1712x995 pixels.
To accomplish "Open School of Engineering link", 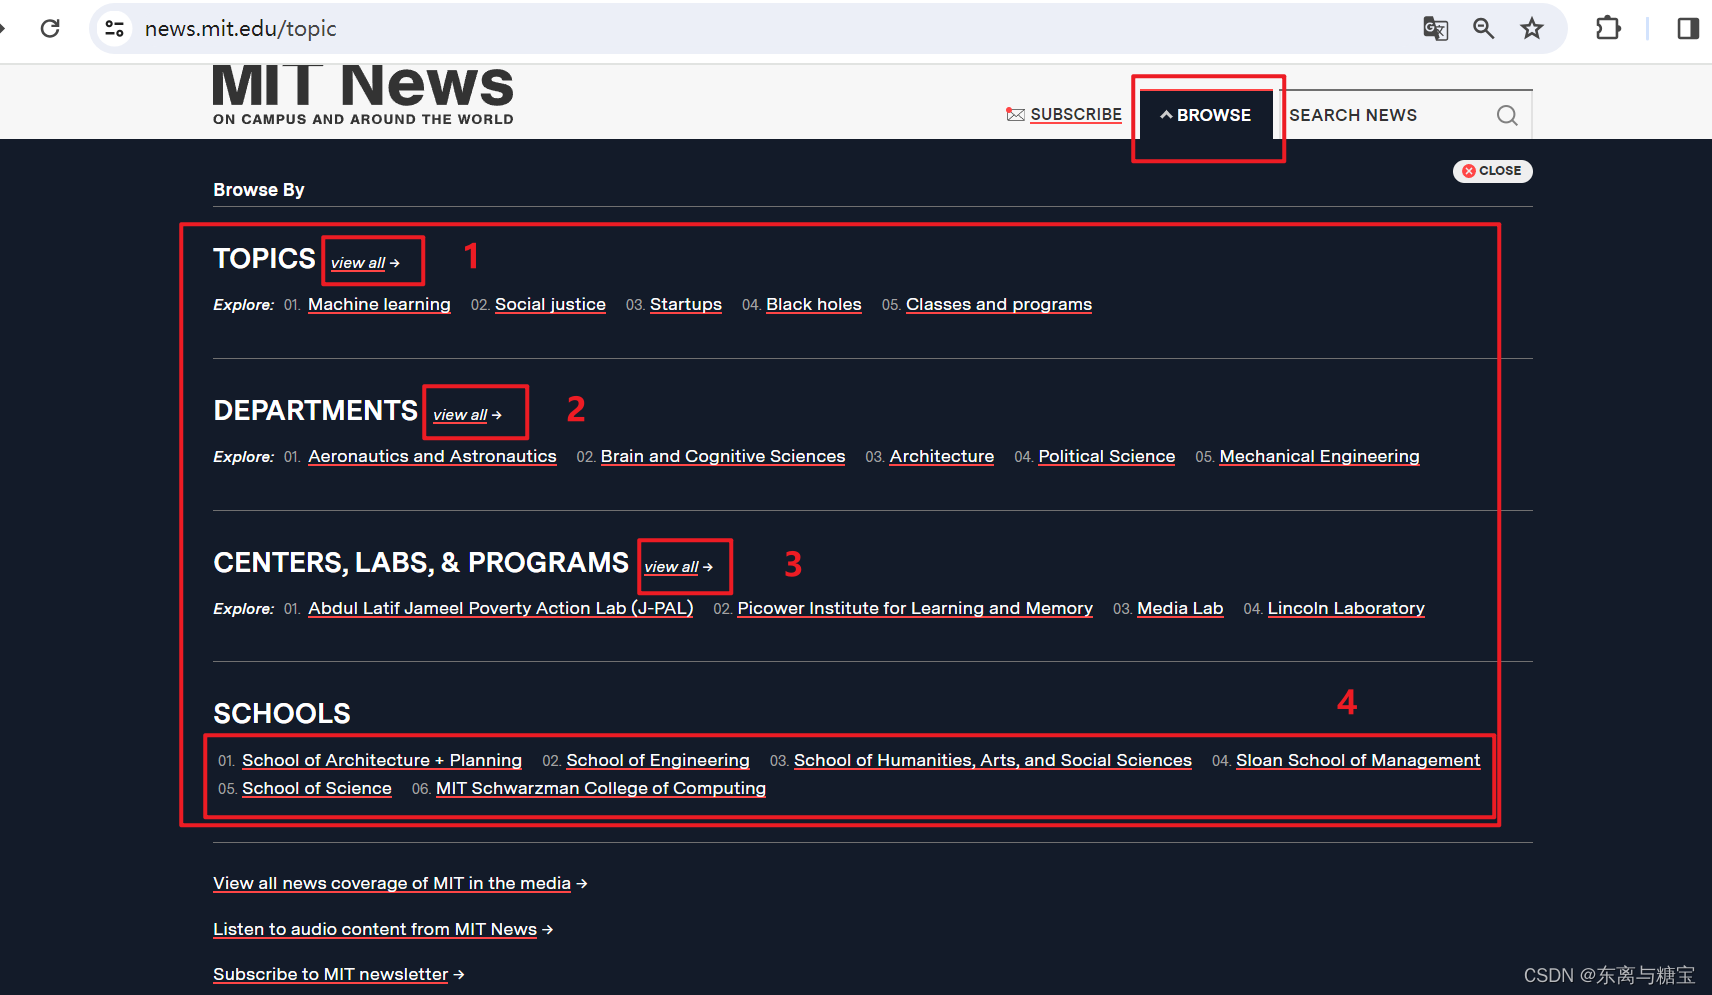I will click(658, 760).
